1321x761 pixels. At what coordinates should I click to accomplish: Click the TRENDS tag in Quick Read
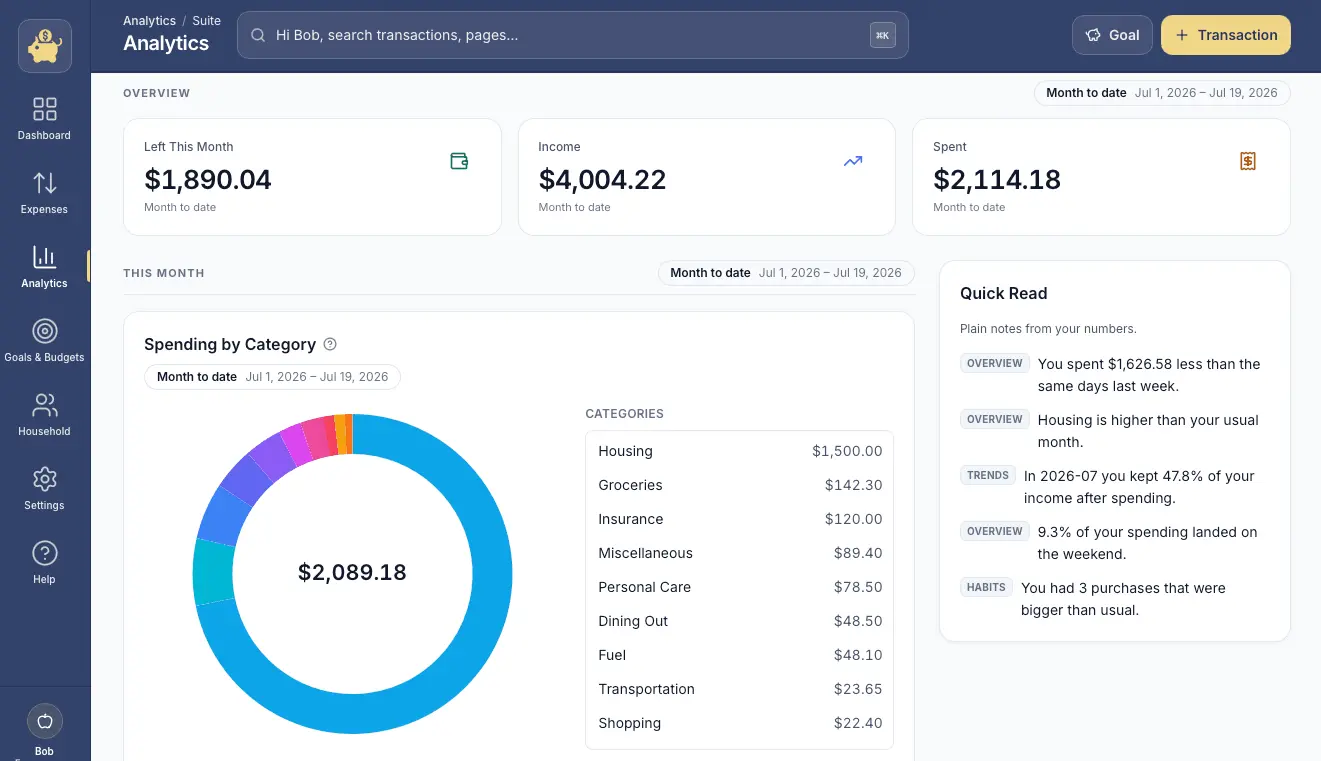click(x=988, y=476)
